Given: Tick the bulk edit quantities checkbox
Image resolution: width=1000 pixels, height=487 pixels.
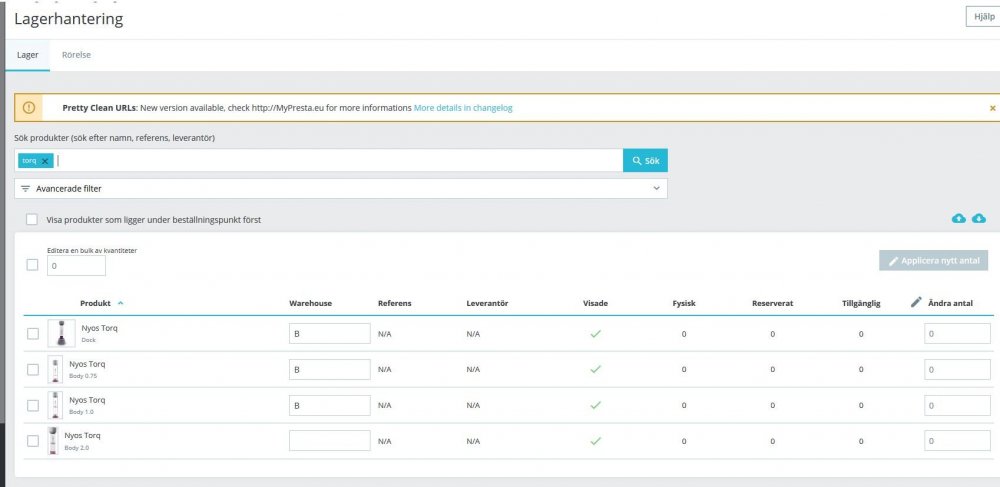Looking at the screenshot, I should tap(32, 265).
